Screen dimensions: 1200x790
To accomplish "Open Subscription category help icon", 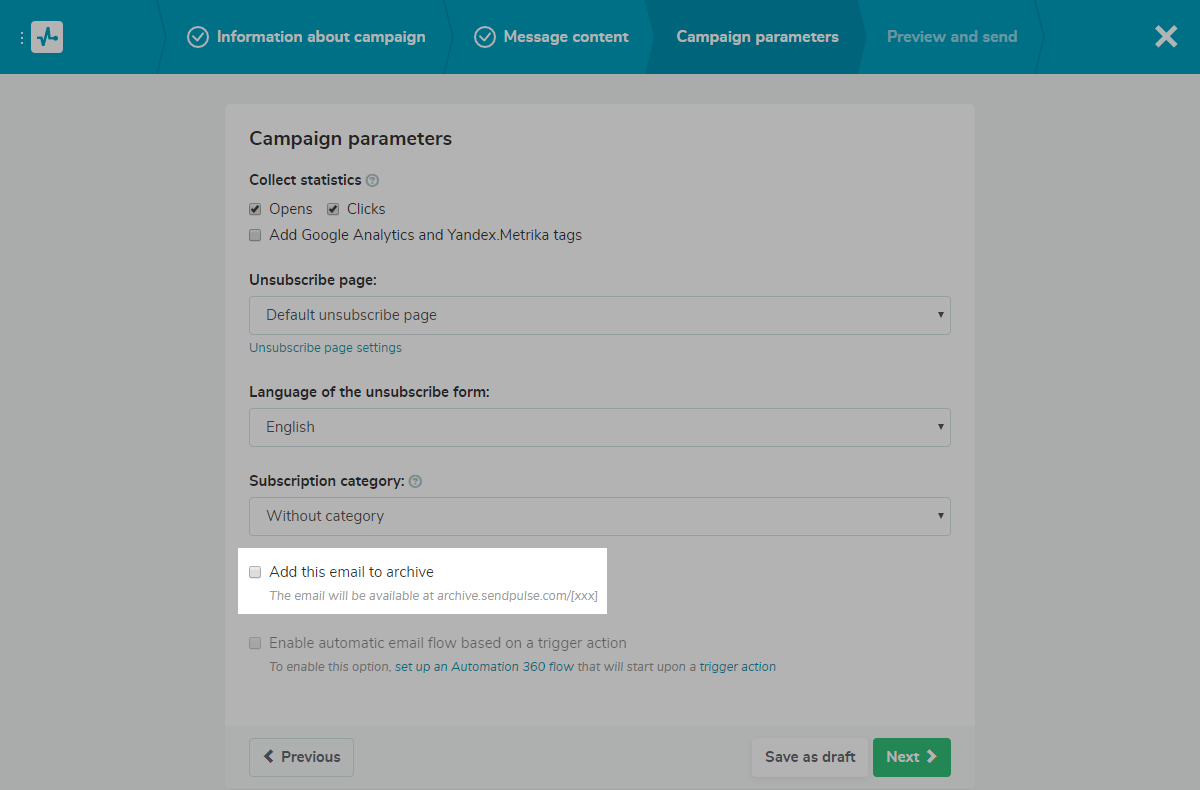I will click(x=415, y=481).
